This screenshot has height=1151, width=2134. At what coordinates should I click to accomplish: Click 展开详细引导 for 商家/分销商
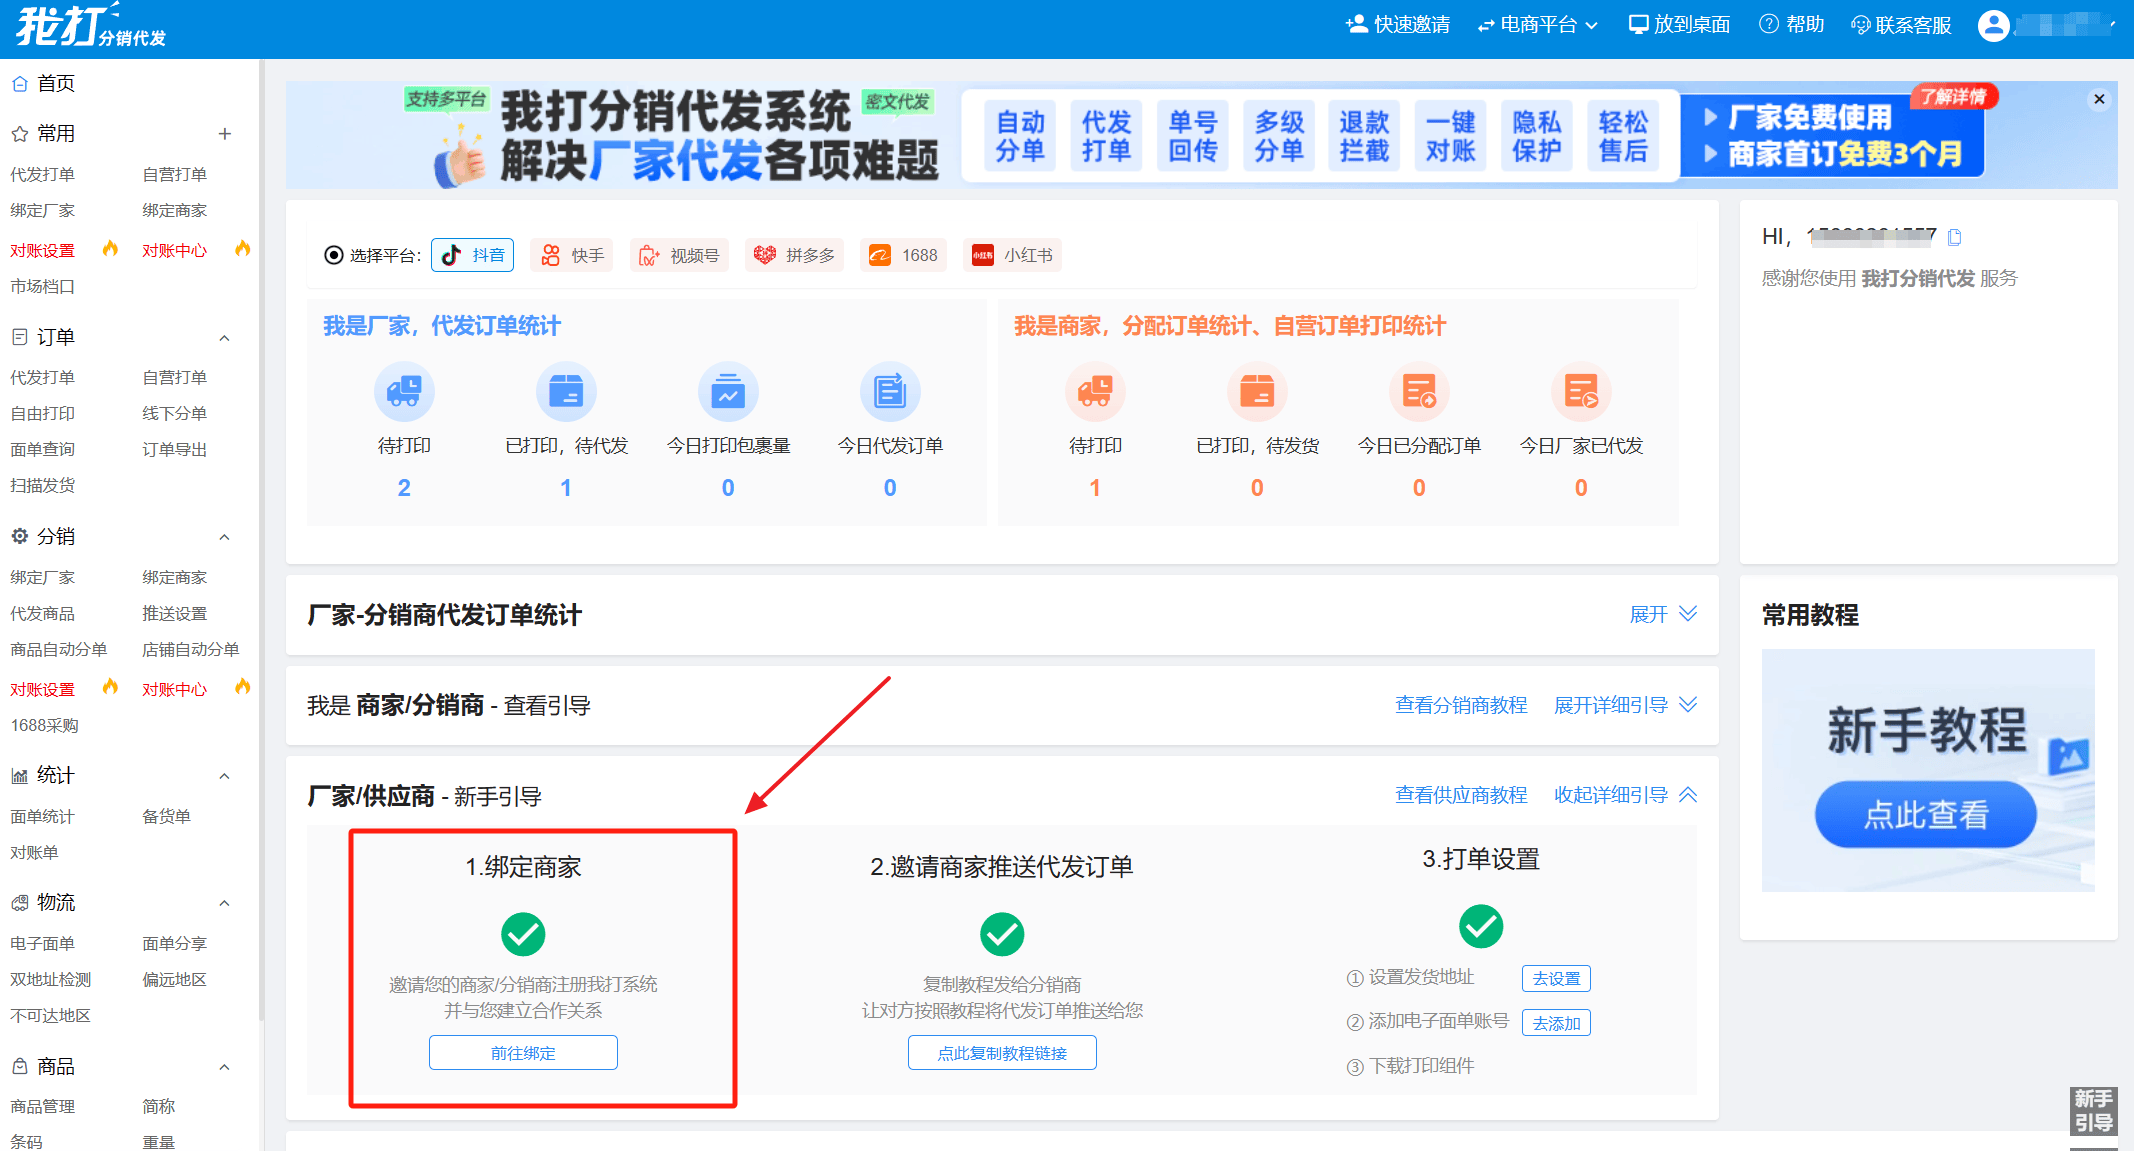click(x=1625, y=705)
